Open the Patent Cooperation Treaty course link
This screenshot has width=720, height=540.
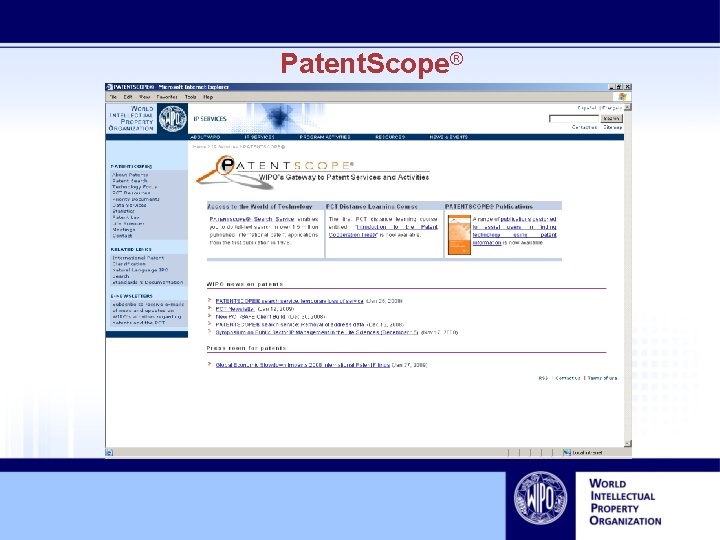[383, 231]
